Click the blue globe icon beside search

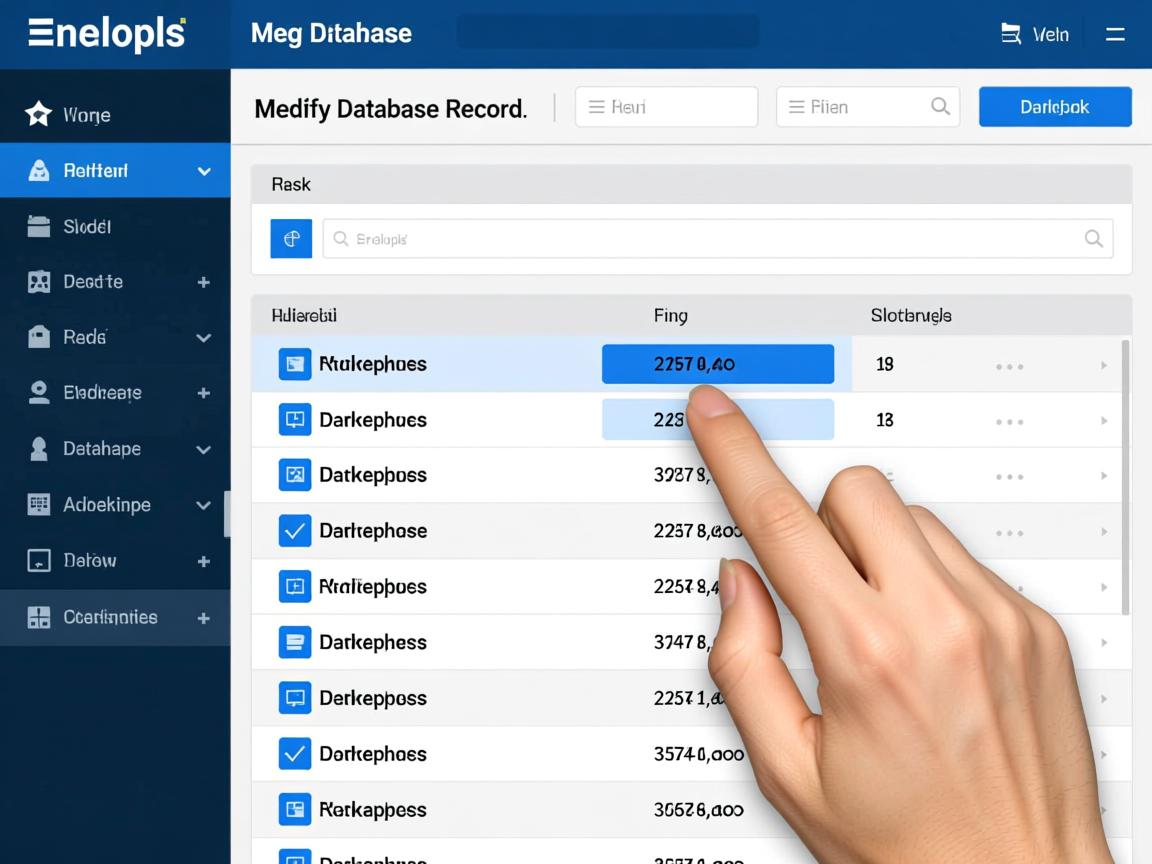(x=291, y=239)
